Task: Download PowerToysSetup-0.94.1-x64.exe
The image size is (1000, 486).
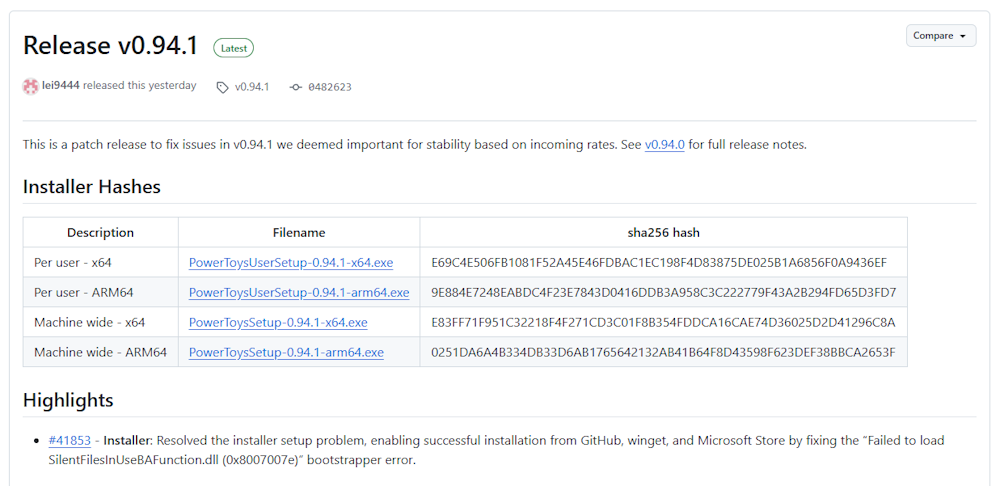Action: pyautogui.click(x=278, y=322)
